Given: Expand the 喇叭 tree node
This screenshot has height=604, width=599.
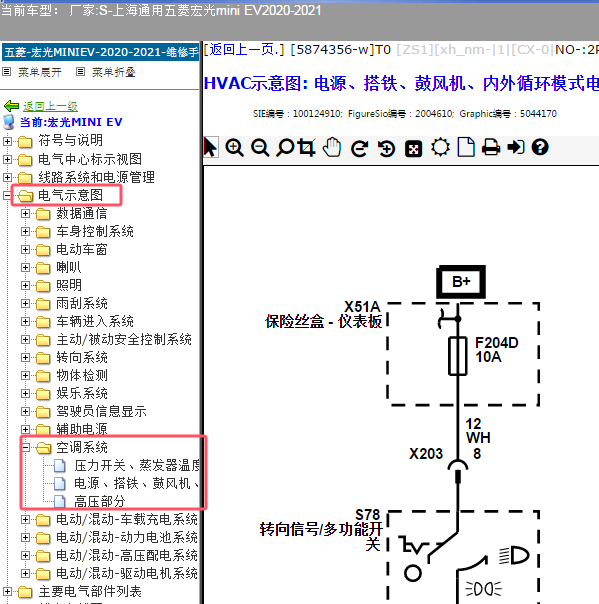Looking at the screenshot, I should [25, 267].
